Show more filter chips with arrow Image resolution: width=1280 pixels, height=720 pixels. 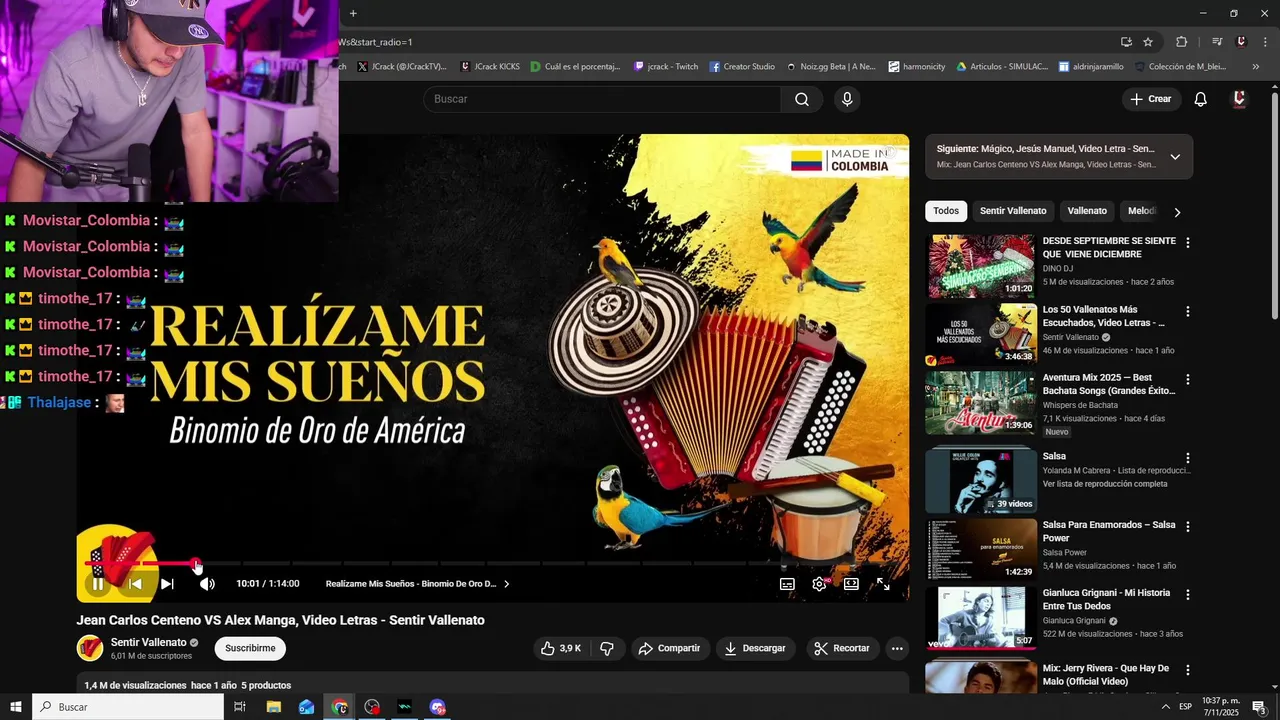click(x=1177, y=212)
